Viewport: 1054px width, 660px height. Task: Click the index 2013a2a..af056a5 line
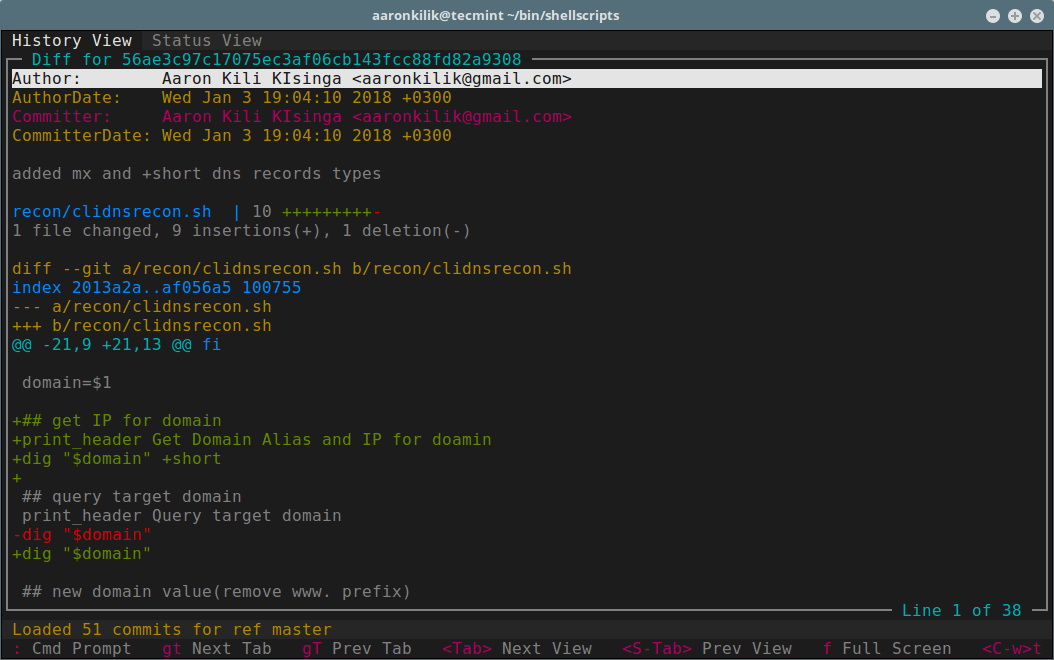click(156, 288)
